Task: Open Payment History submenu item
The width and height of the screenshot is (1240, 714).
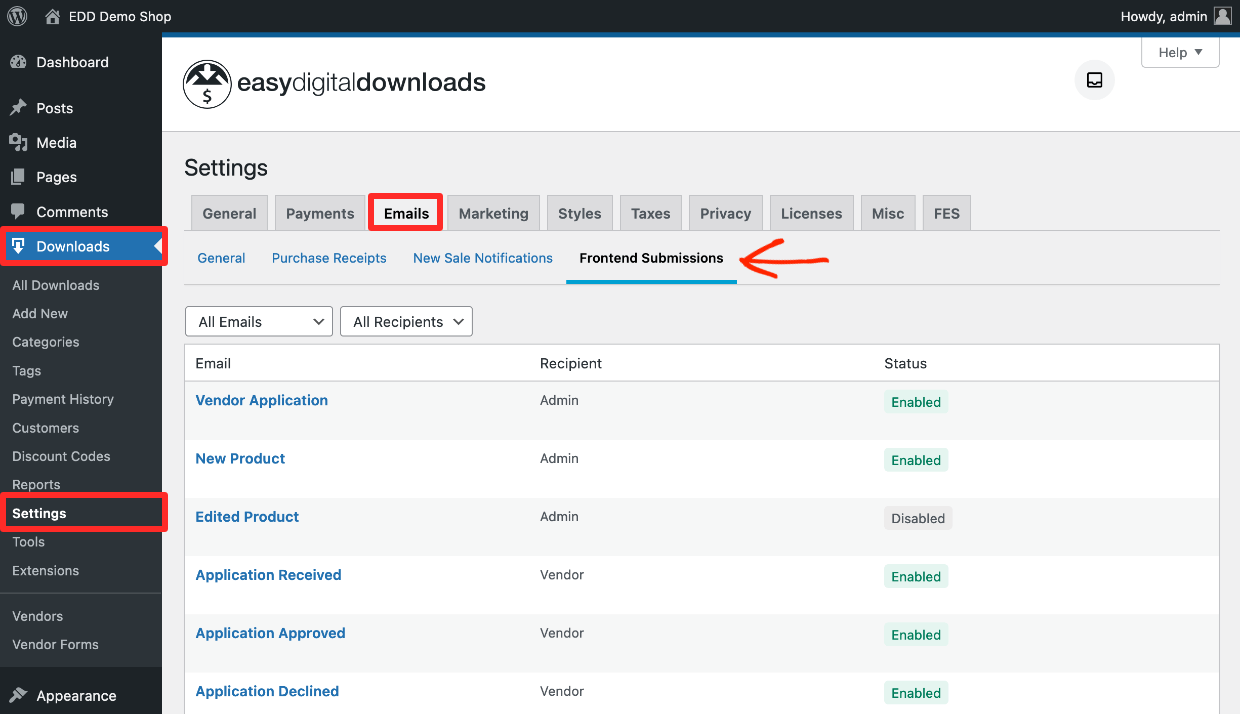Action: coord(63,399)
